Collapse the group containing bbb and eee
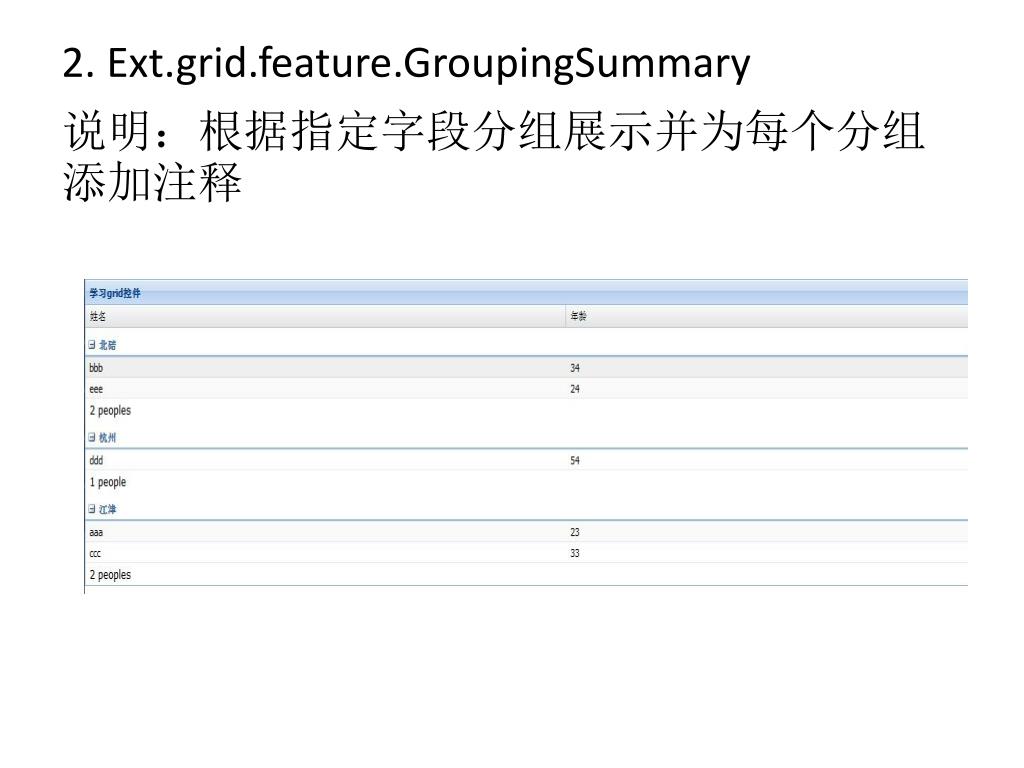 (92, 345)
